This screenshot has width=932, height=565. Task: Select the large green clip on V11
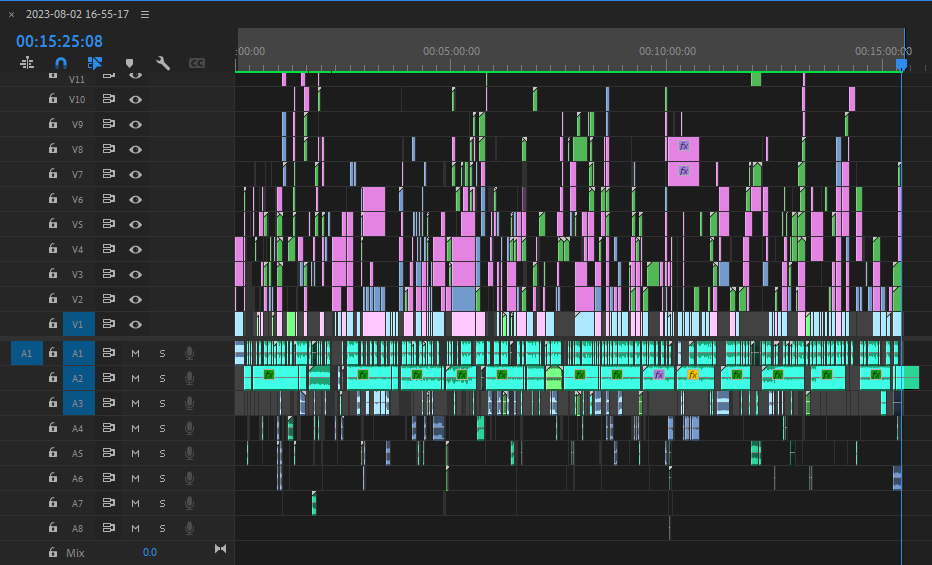[x=756, y=79]
